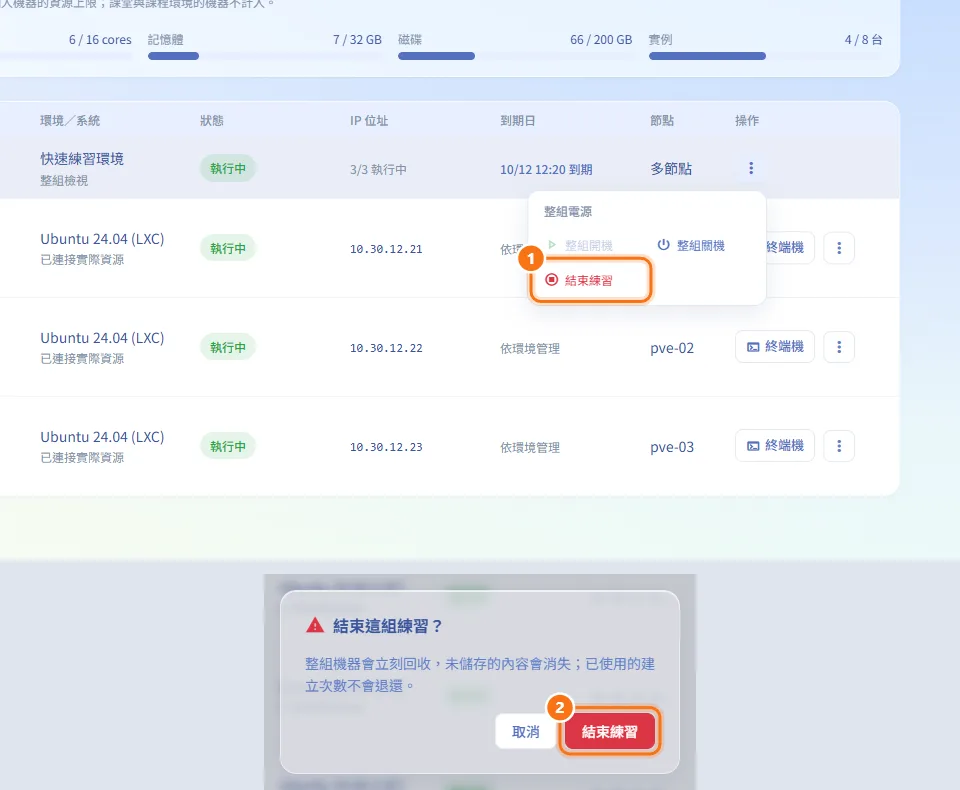Click the 多節點 node cell
Screen dimensions: 960x790
[x=671, y=169]
